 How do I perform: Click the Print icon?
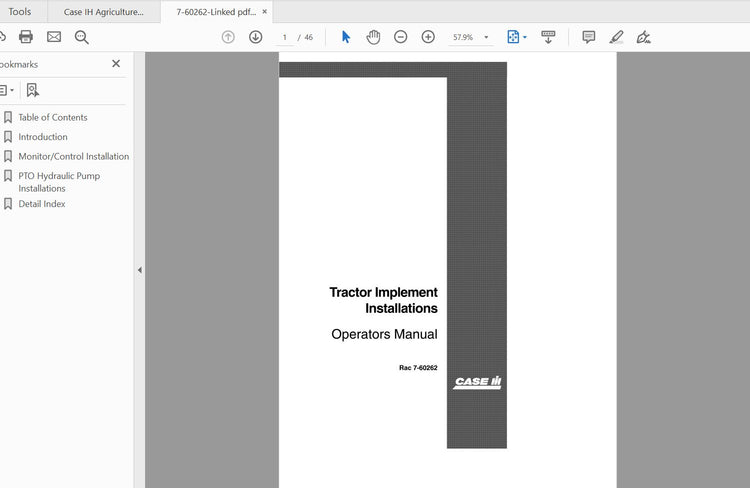point(26,37)
